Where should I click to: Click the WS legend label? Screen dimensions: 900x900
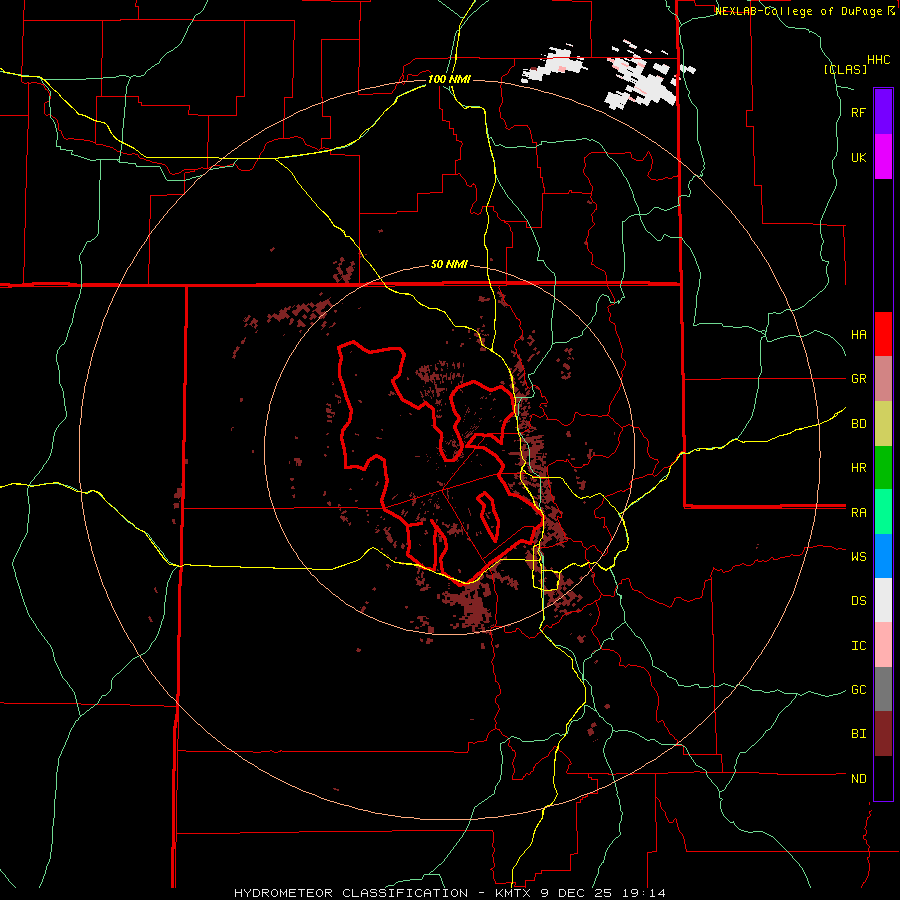[858, 557]
